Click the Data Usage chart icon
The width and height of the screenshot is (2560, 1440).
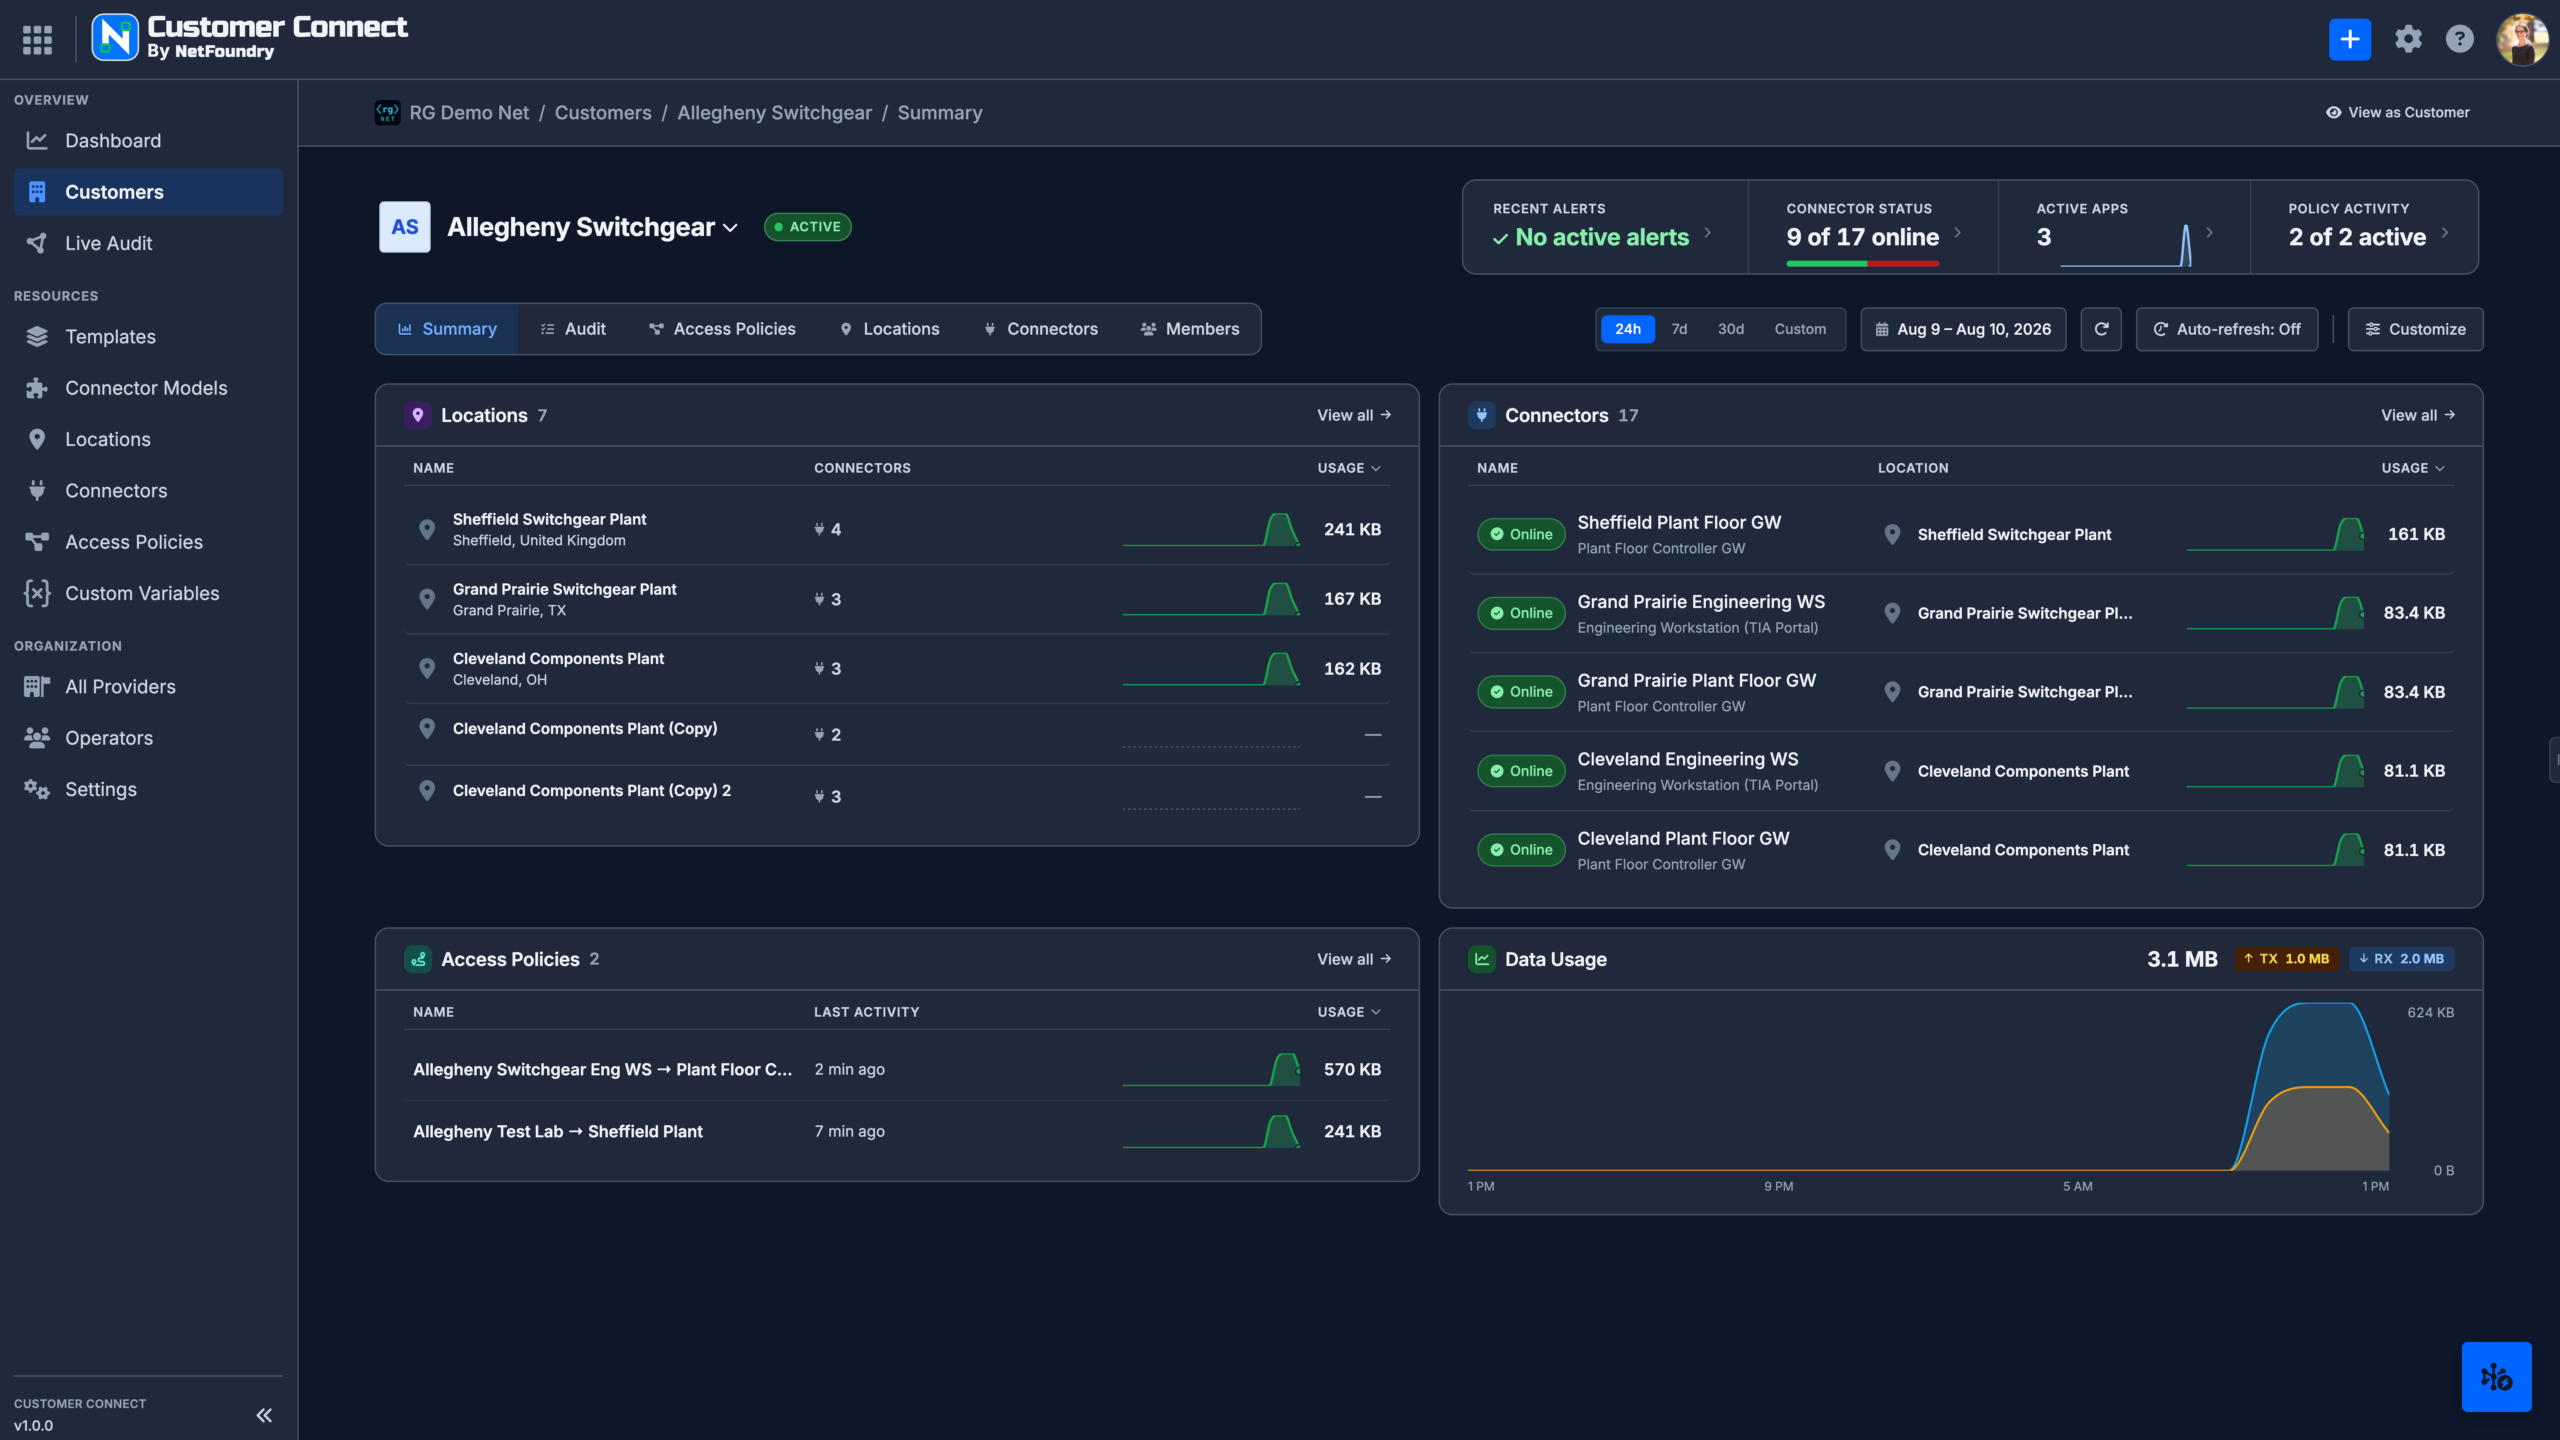1482,959
